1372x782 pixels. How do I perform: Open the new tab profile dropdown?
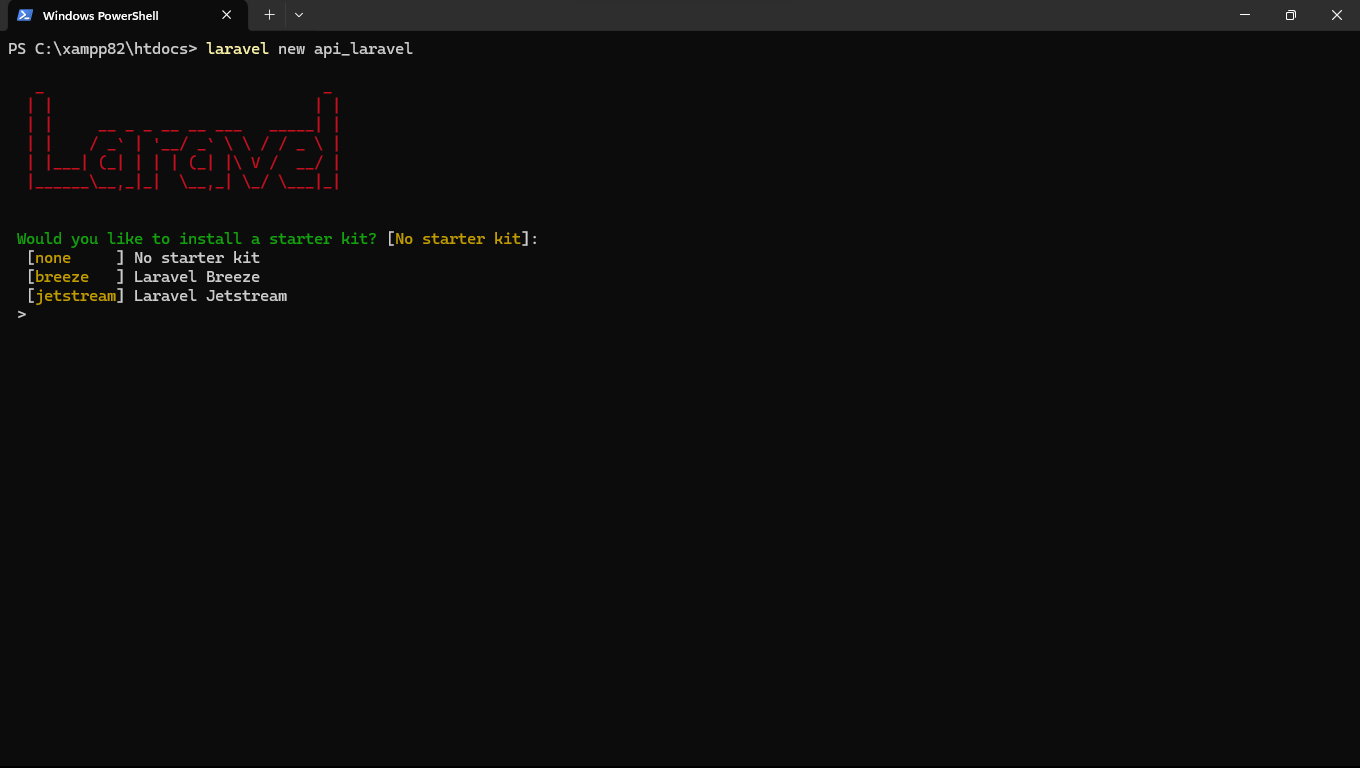coord(299,15)
